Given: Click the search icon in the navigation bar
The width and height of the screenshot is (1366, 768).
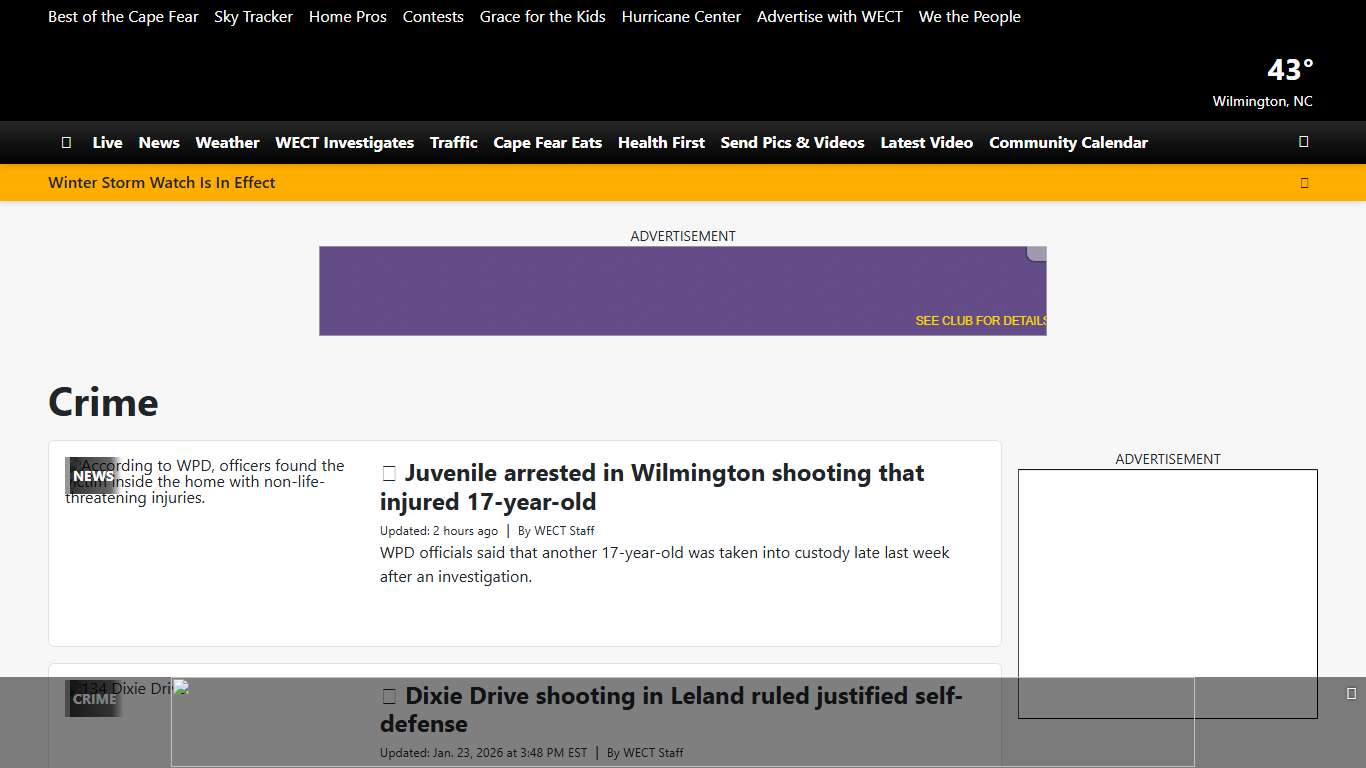Looking at the screenshot, I should pyautogui.click(x=1303, y=142).
